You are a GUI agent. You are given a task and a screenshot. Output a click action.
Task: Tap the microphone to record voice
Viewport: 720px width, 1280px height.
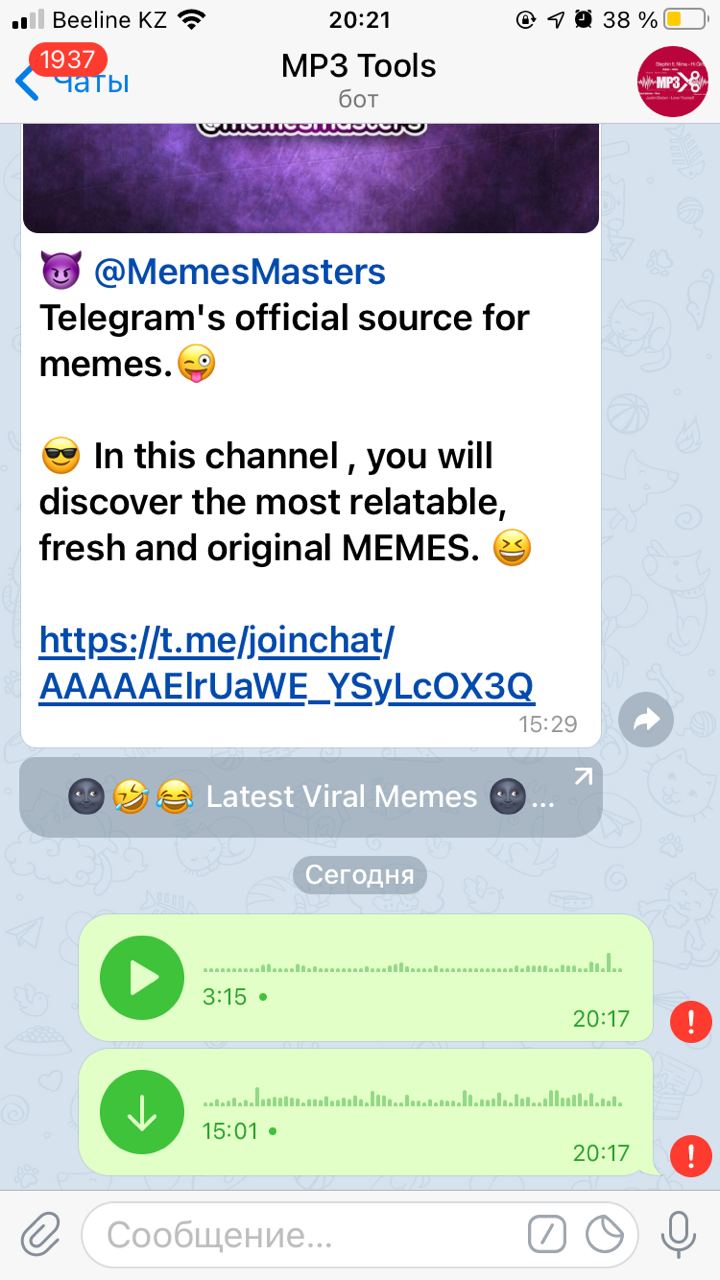click(x=679, y=1235)
